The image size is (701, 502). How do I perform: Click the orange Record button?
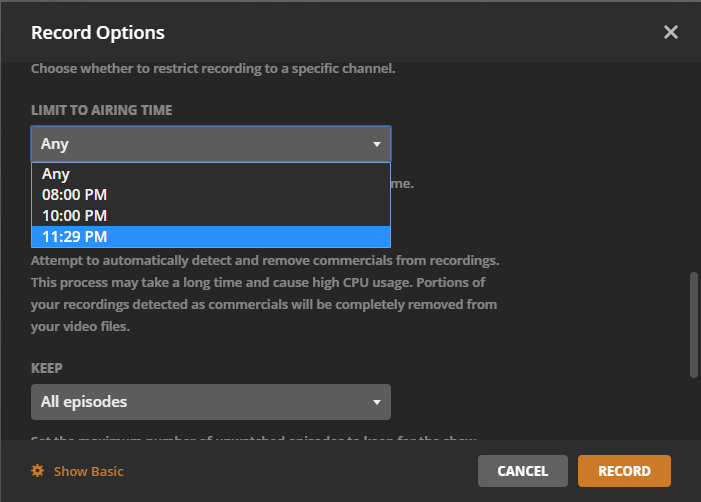(624, 471)
